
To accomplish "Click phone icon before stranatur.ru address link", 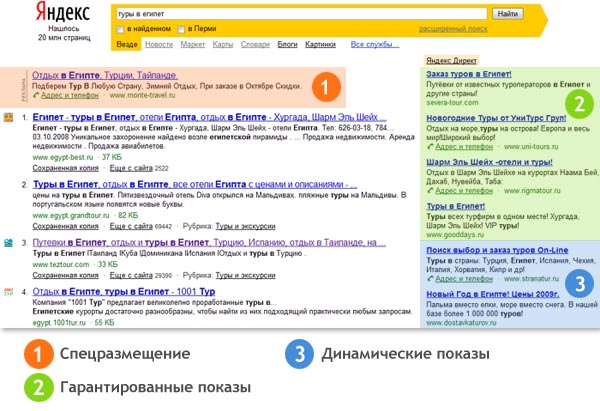I will coord(430,278).
